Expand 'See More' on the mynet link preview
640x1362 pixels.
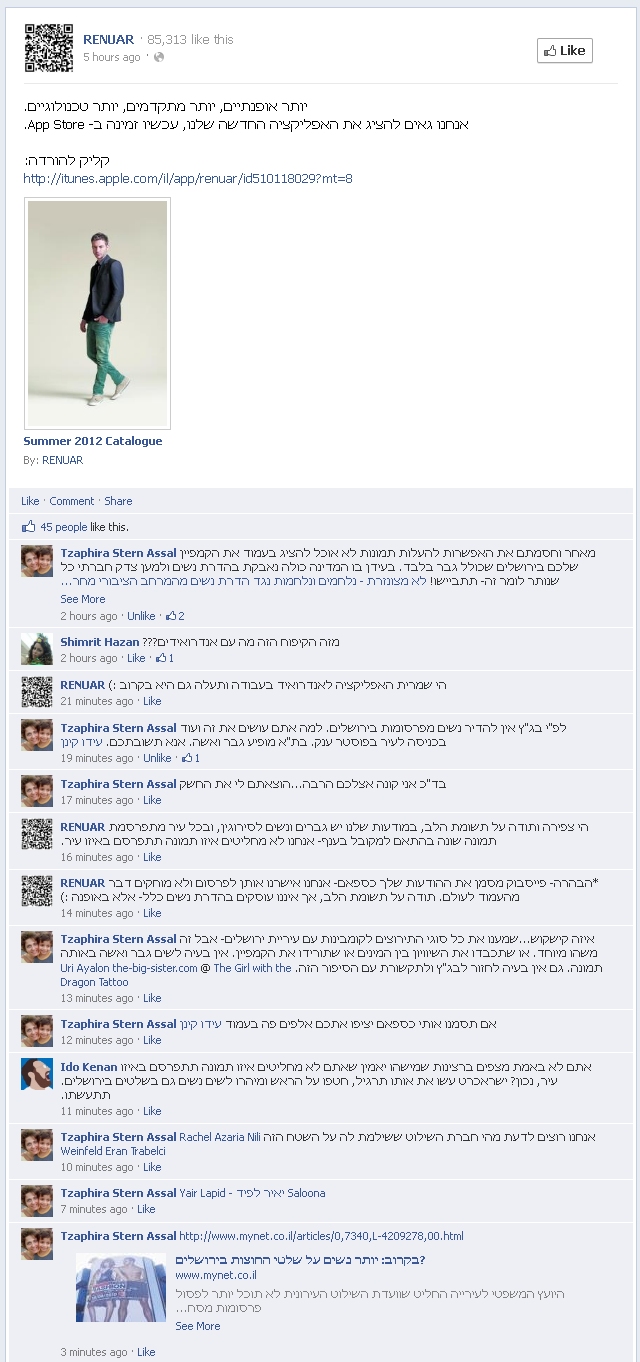coord(197,1326)
